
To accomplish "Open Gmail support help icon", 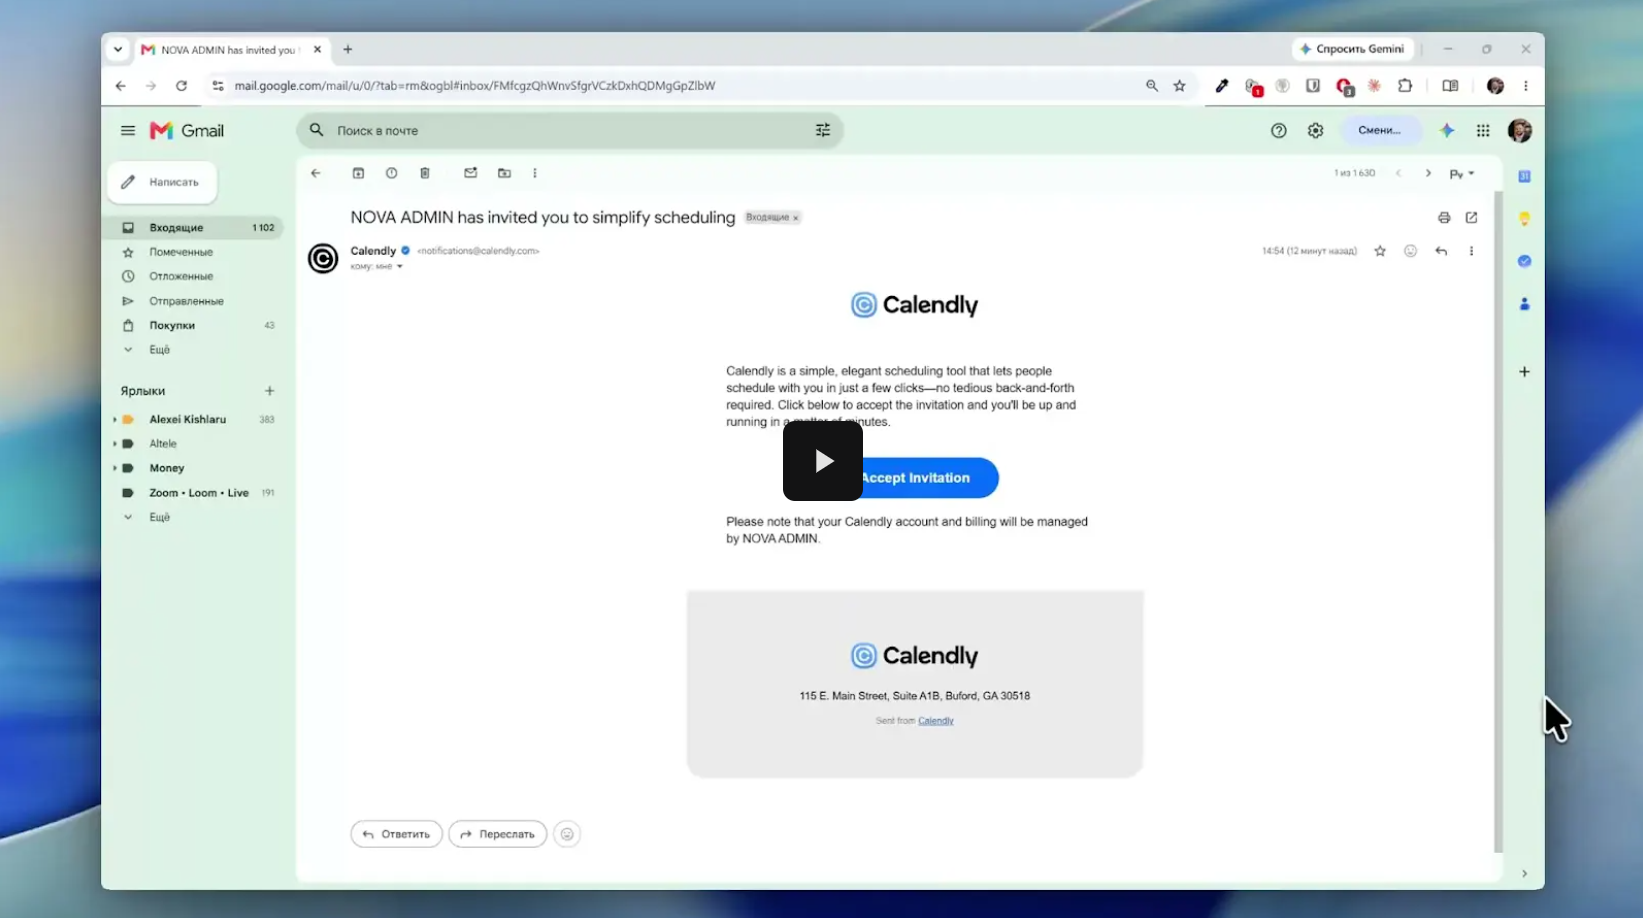I will [1279, 131].
